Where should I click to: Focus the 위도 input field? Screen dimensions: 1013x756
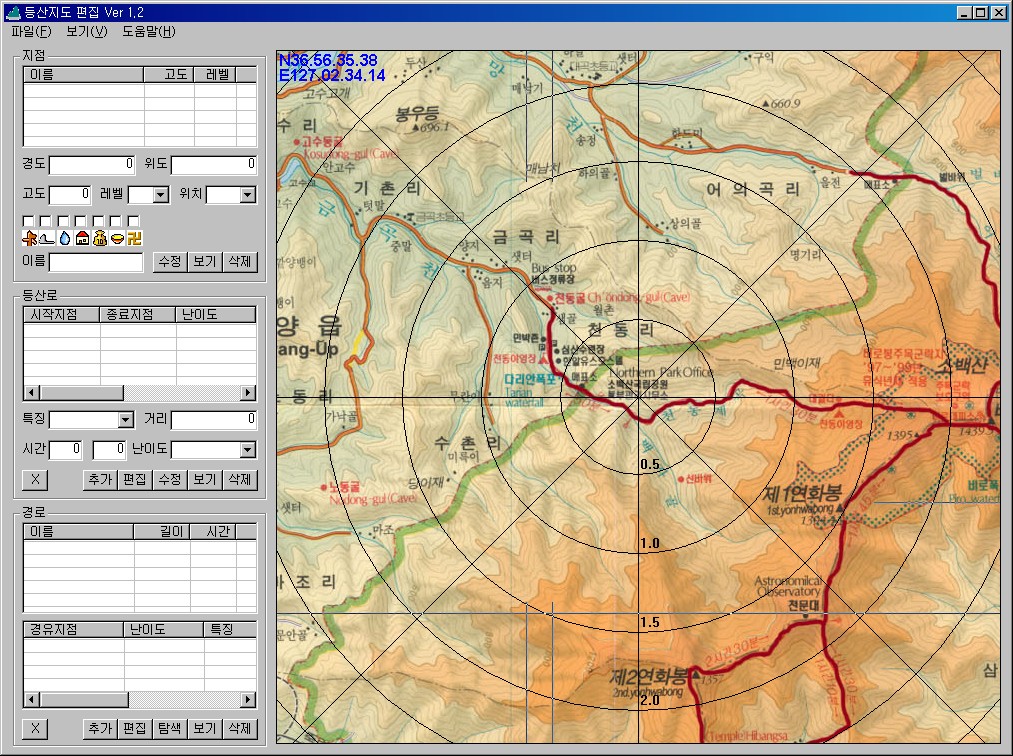pyautogui.click(x=214, y=165)
